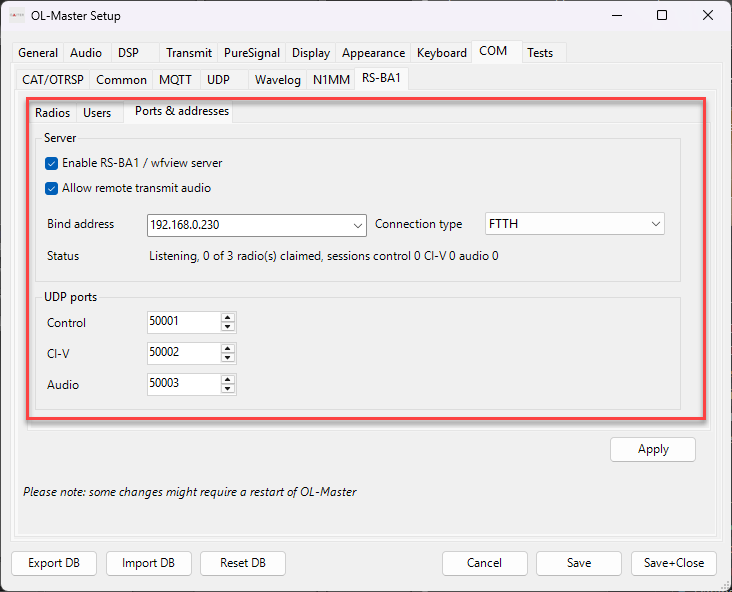Open the Appearance tab
The width and height of the screenshot is (732, 592).
point(373,53)
